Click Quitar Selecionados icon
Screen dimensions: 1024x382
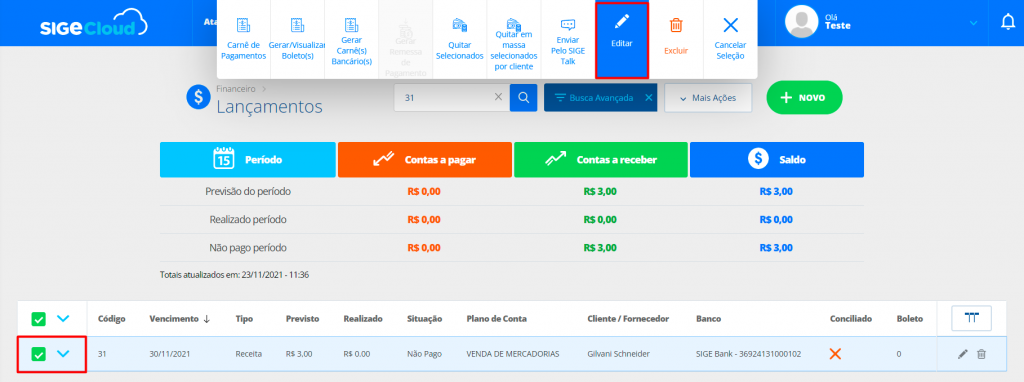(x=460, y=25)
